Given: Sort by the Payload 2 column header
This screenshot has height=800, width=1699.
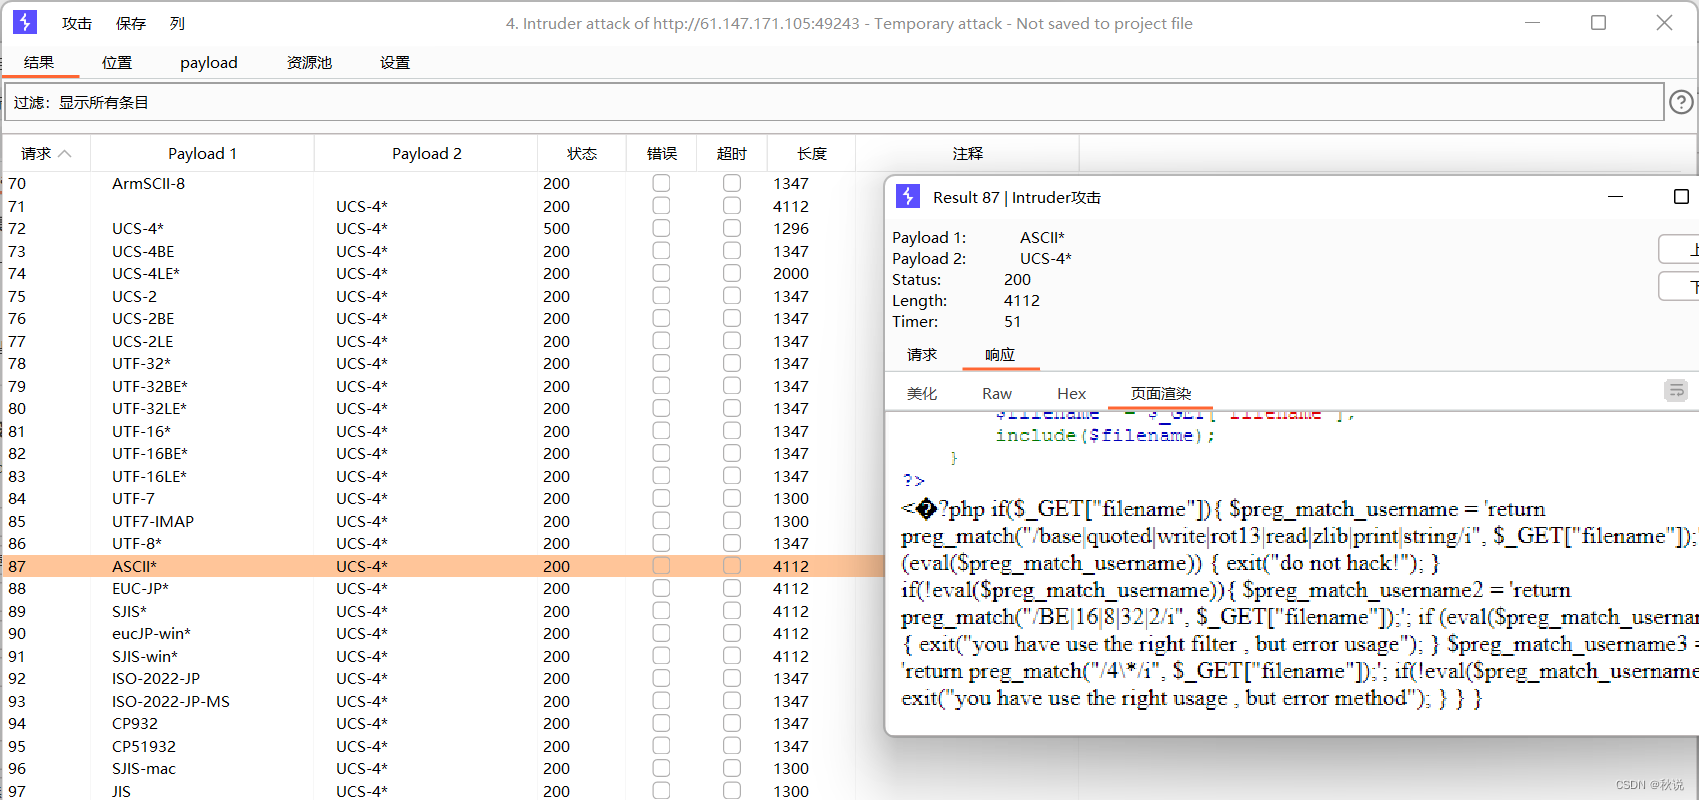Looking at the screenshot, I should pyautogui.click(x=426, y=153).
